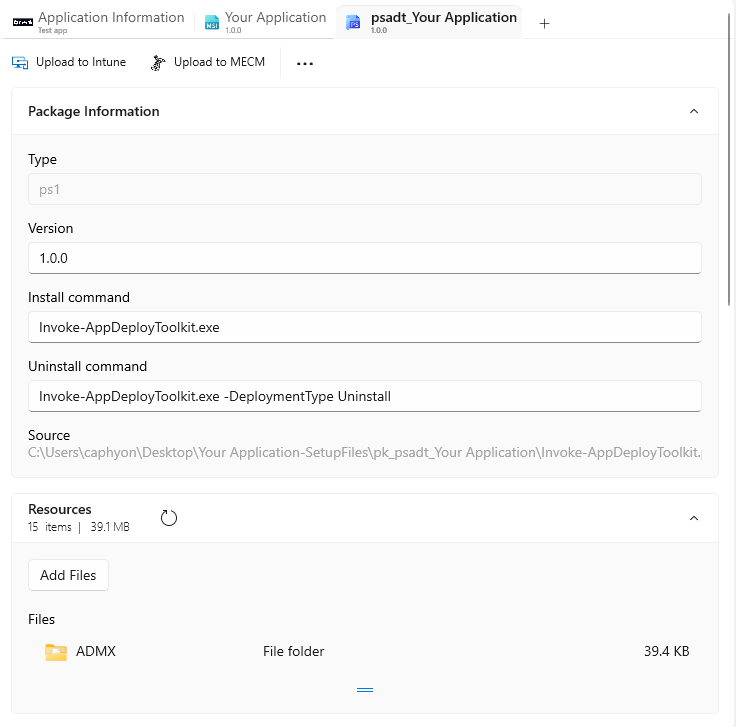Switch to the Application Information tab

[110, 18]
